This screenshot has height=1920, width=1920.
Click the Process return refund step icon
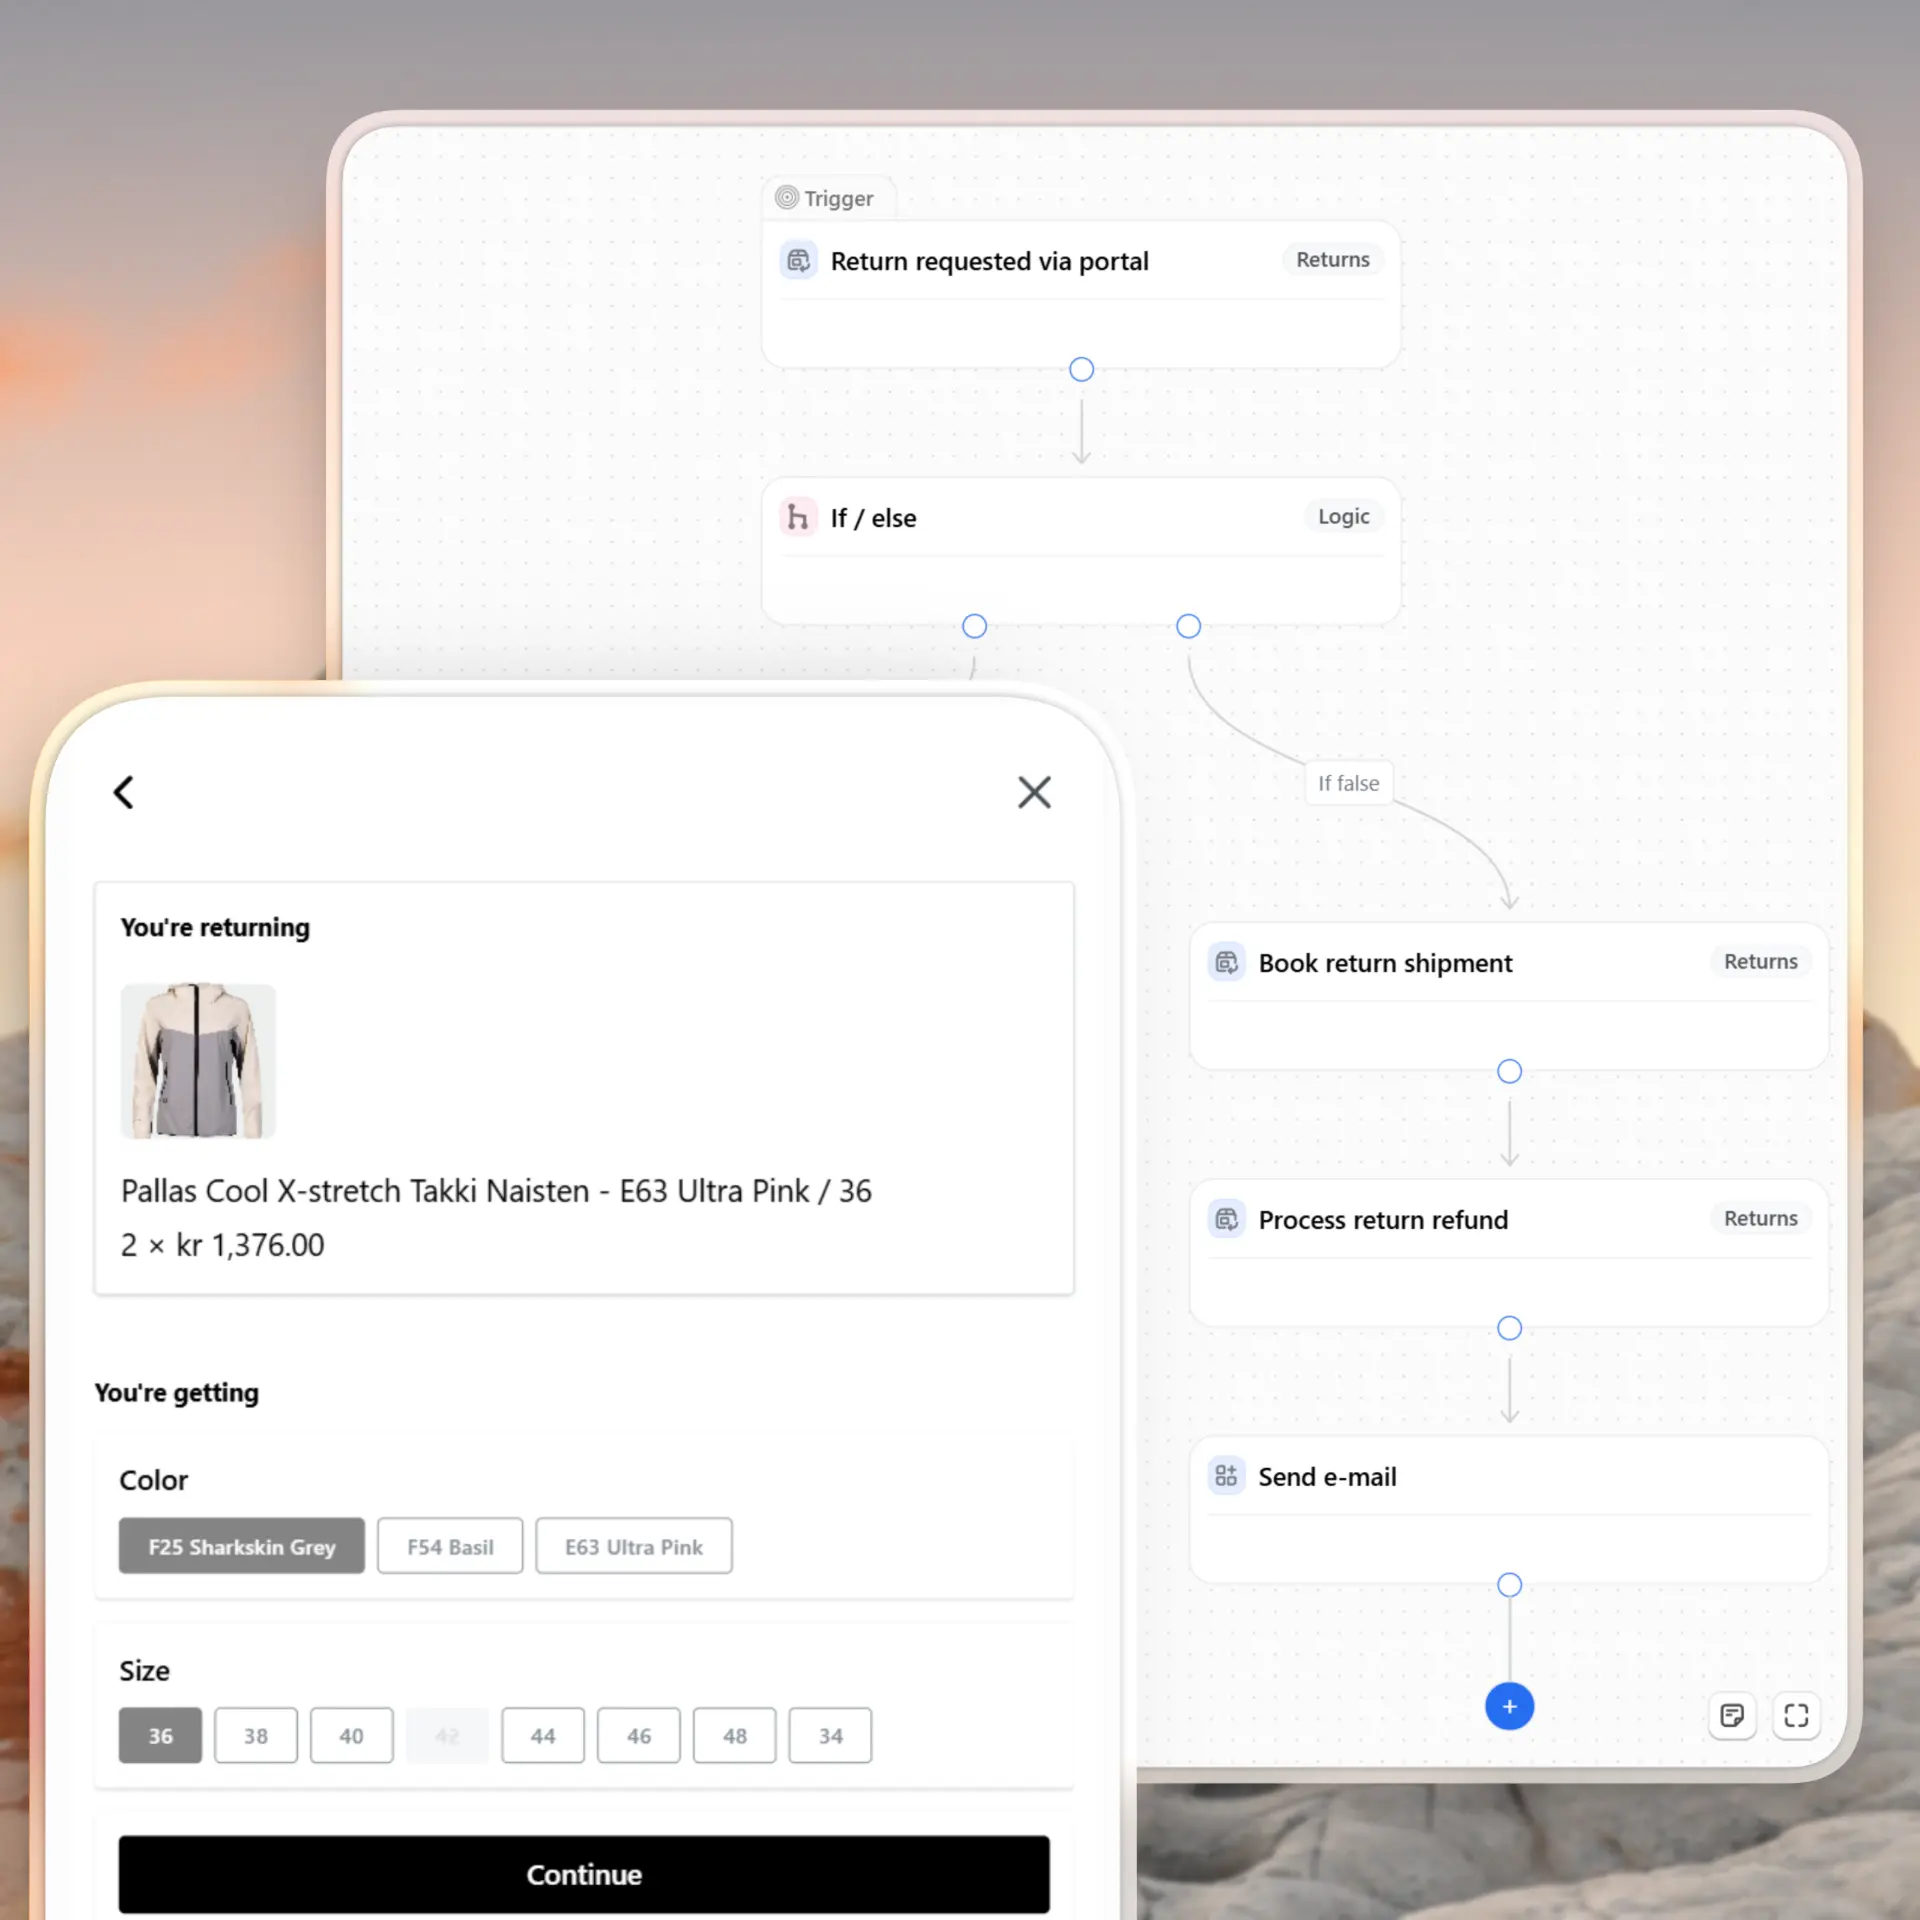1226,1219
